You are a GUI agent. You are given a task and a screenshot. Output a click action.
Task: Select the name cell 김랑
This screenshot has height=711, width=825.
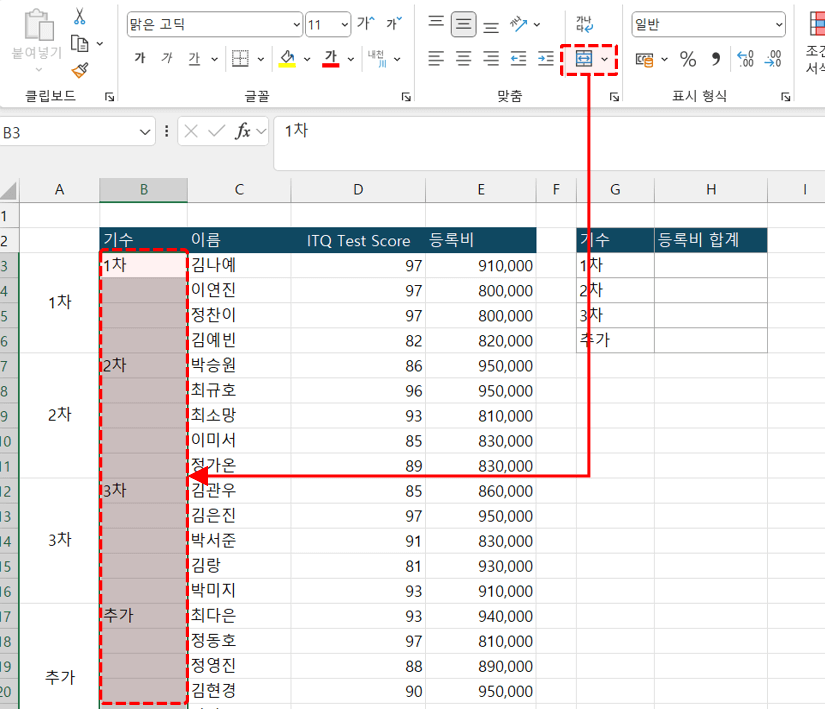239,566
